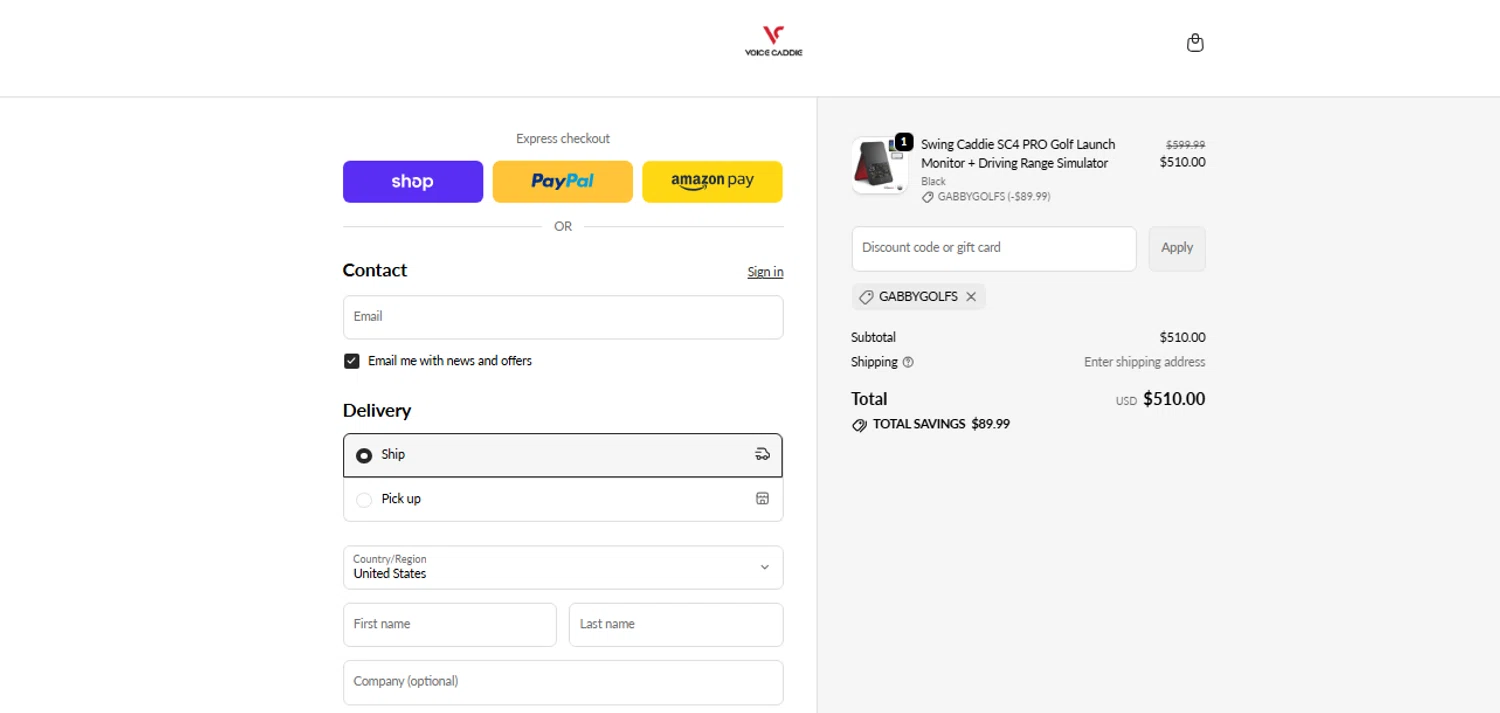Click the truck icon in Ship option

click(x=762, y=454)
